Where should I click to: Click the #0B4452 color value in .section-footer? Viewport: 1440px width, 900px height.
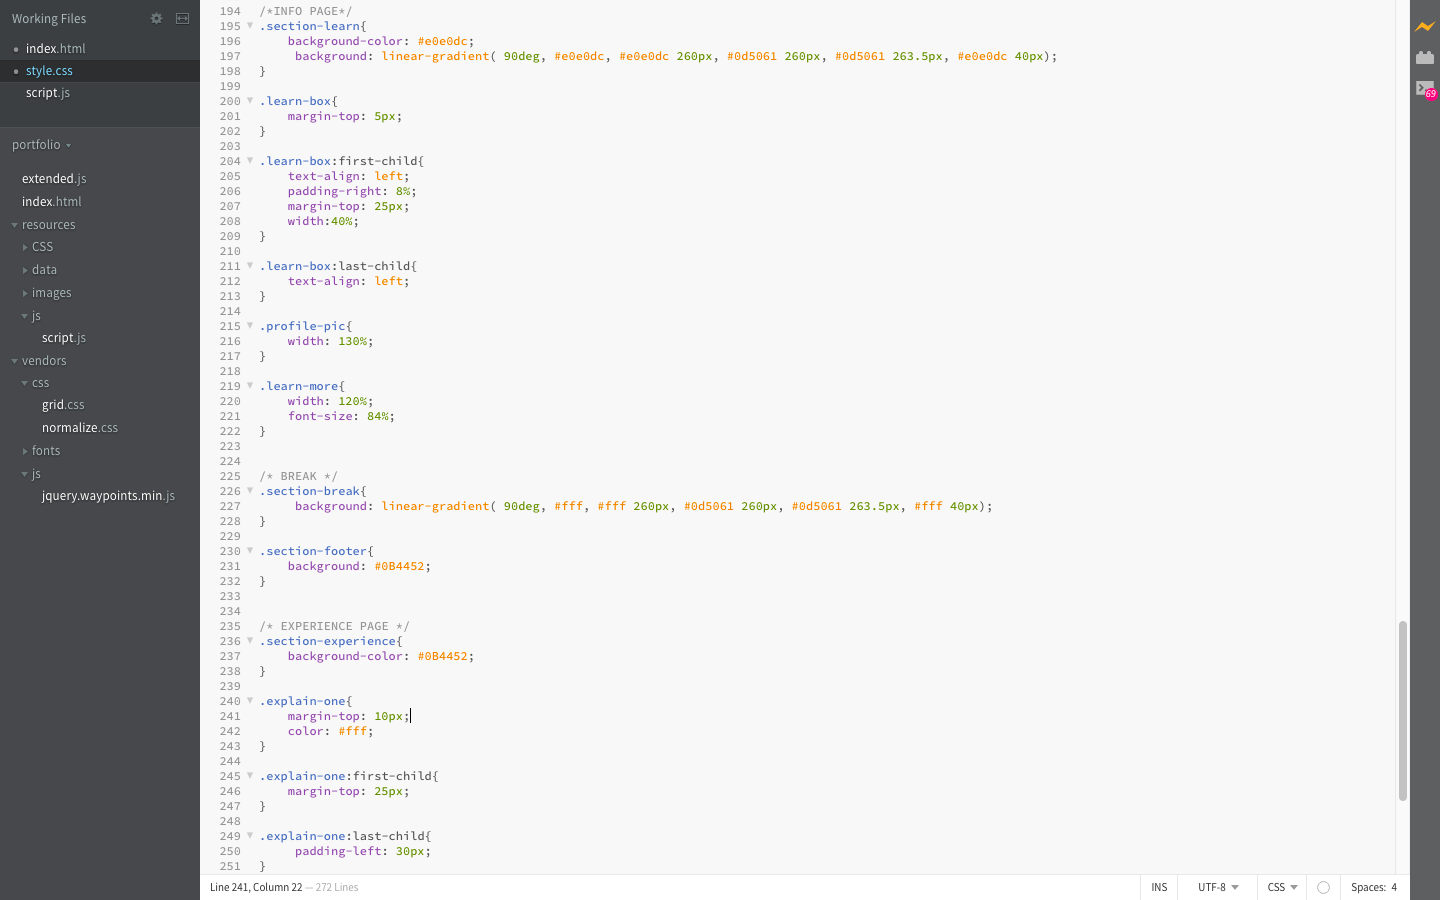(400, 566)
